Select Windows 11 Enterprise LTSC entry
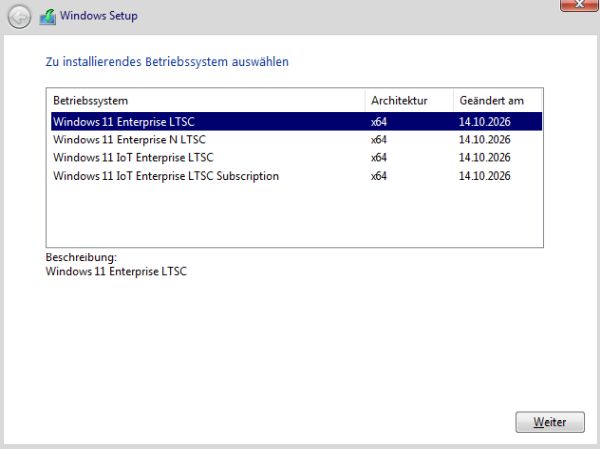The image size is (600, 449). [297, 122]
